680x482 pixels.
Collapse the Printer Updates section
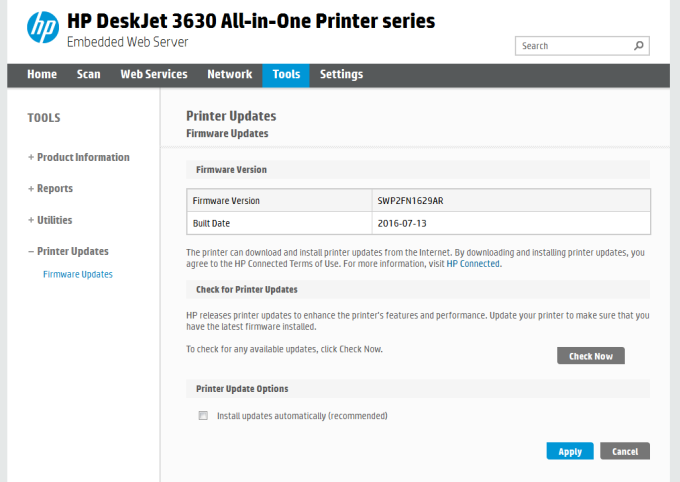coord(69,252)
